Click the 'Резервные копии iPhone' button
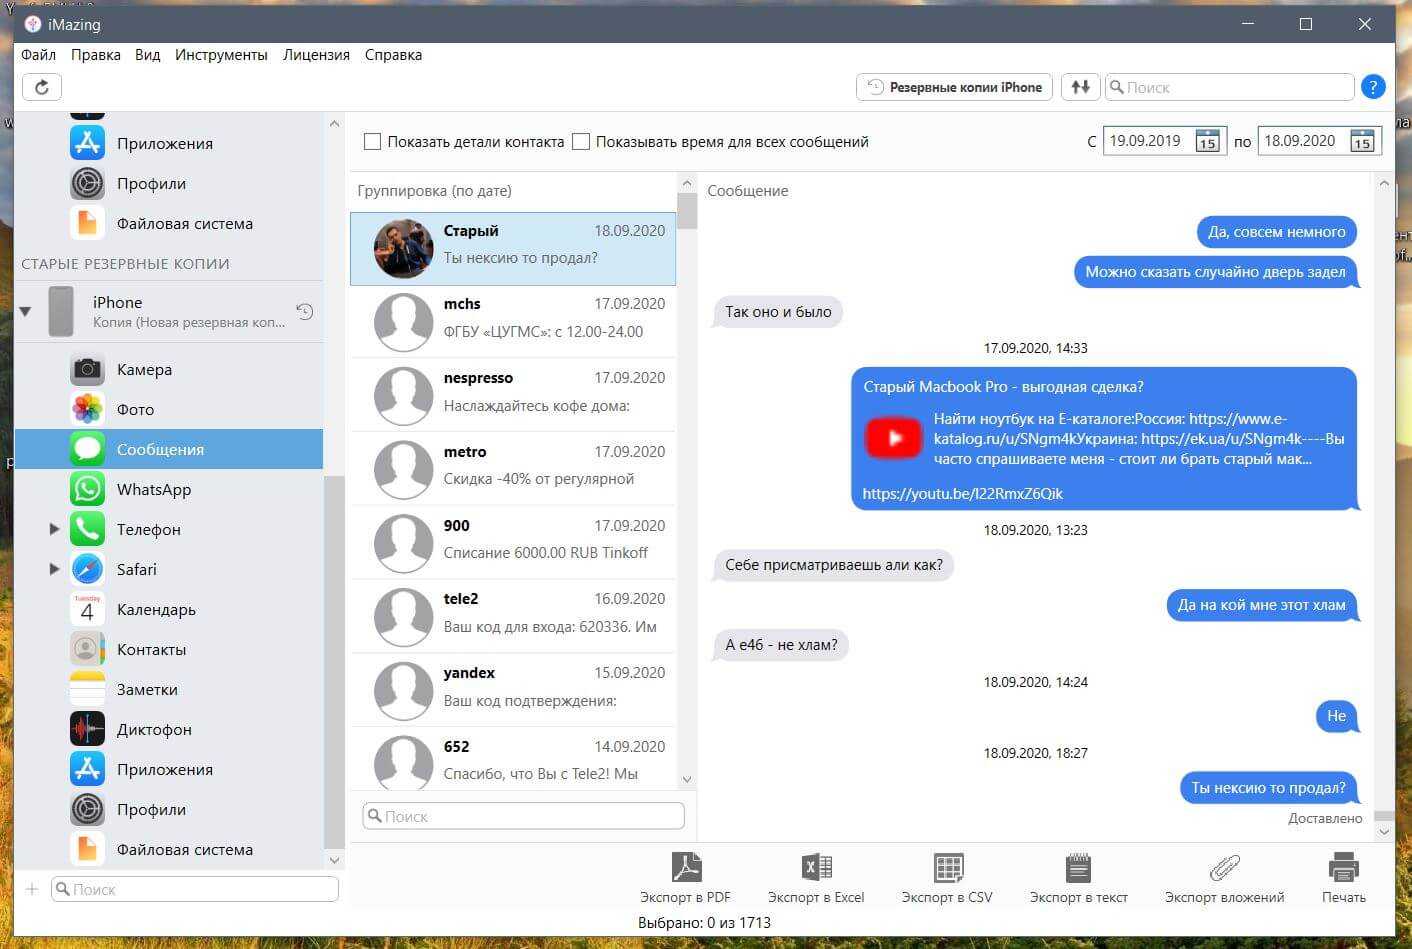1412x949 pixels. 955,87
